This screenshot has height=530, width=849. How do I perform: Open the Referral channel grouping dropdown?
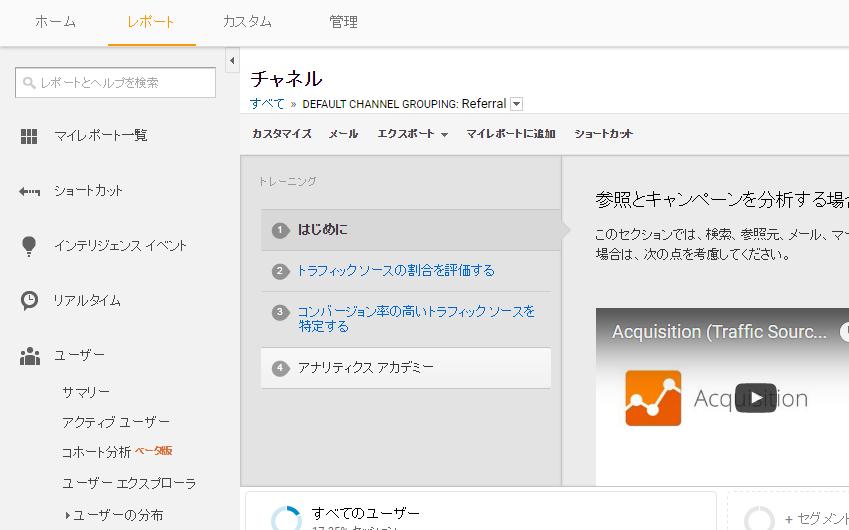click(517, 104)
